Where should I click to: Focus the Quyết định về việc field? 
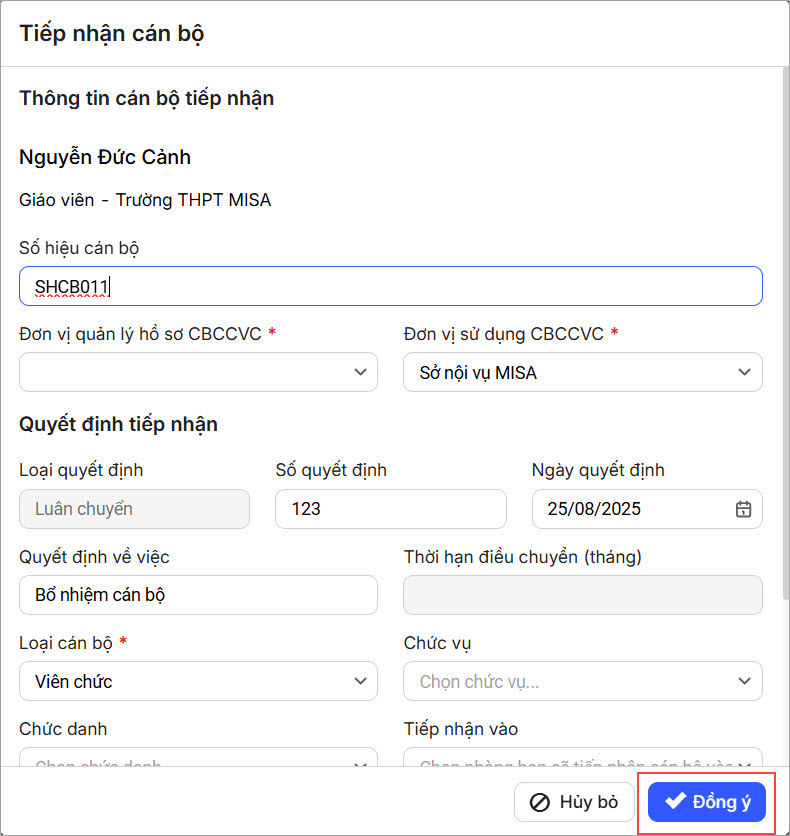tap(198, 595)
